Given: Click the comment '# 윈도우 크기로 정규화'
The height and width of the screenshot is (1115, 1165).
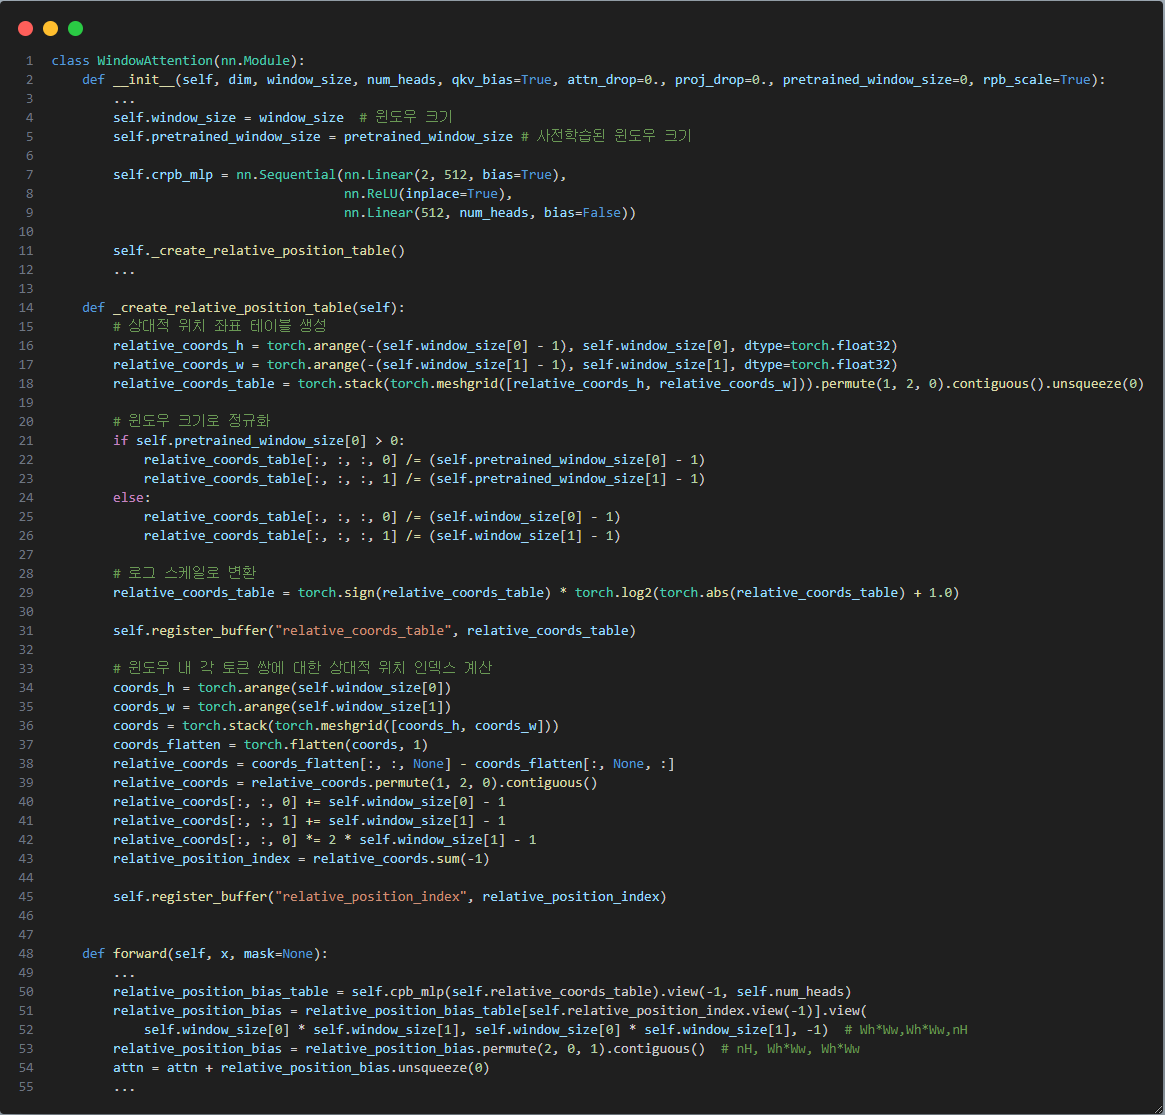Looking at the screenshot, I should point(192,421).
